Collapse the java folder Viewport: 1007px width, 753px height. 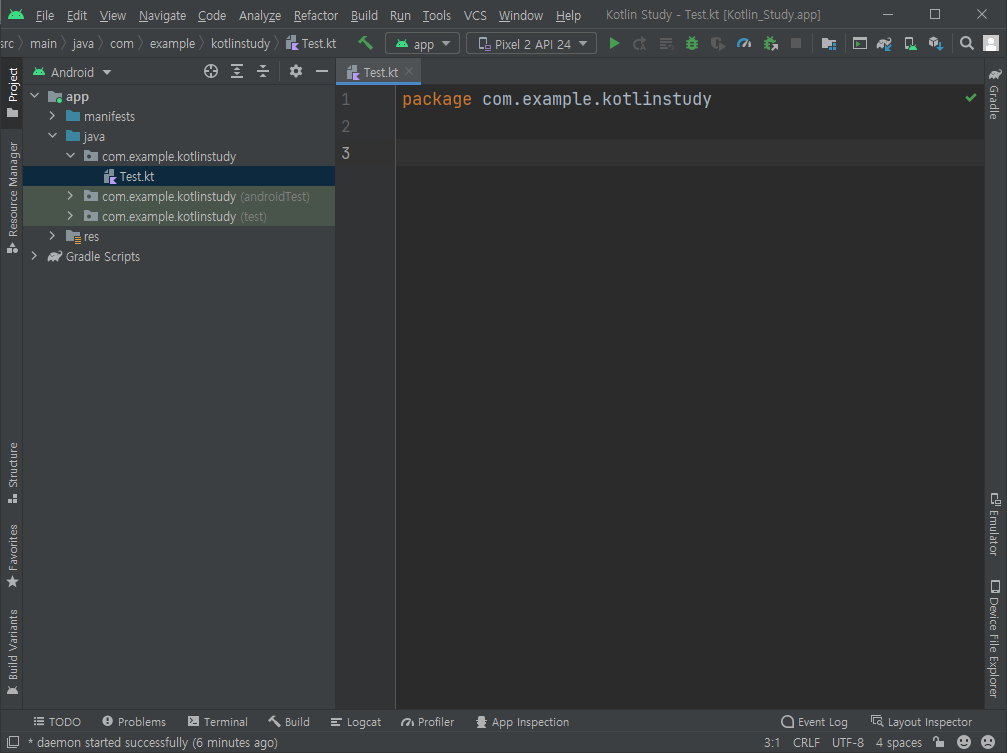(x=52, y=136)
